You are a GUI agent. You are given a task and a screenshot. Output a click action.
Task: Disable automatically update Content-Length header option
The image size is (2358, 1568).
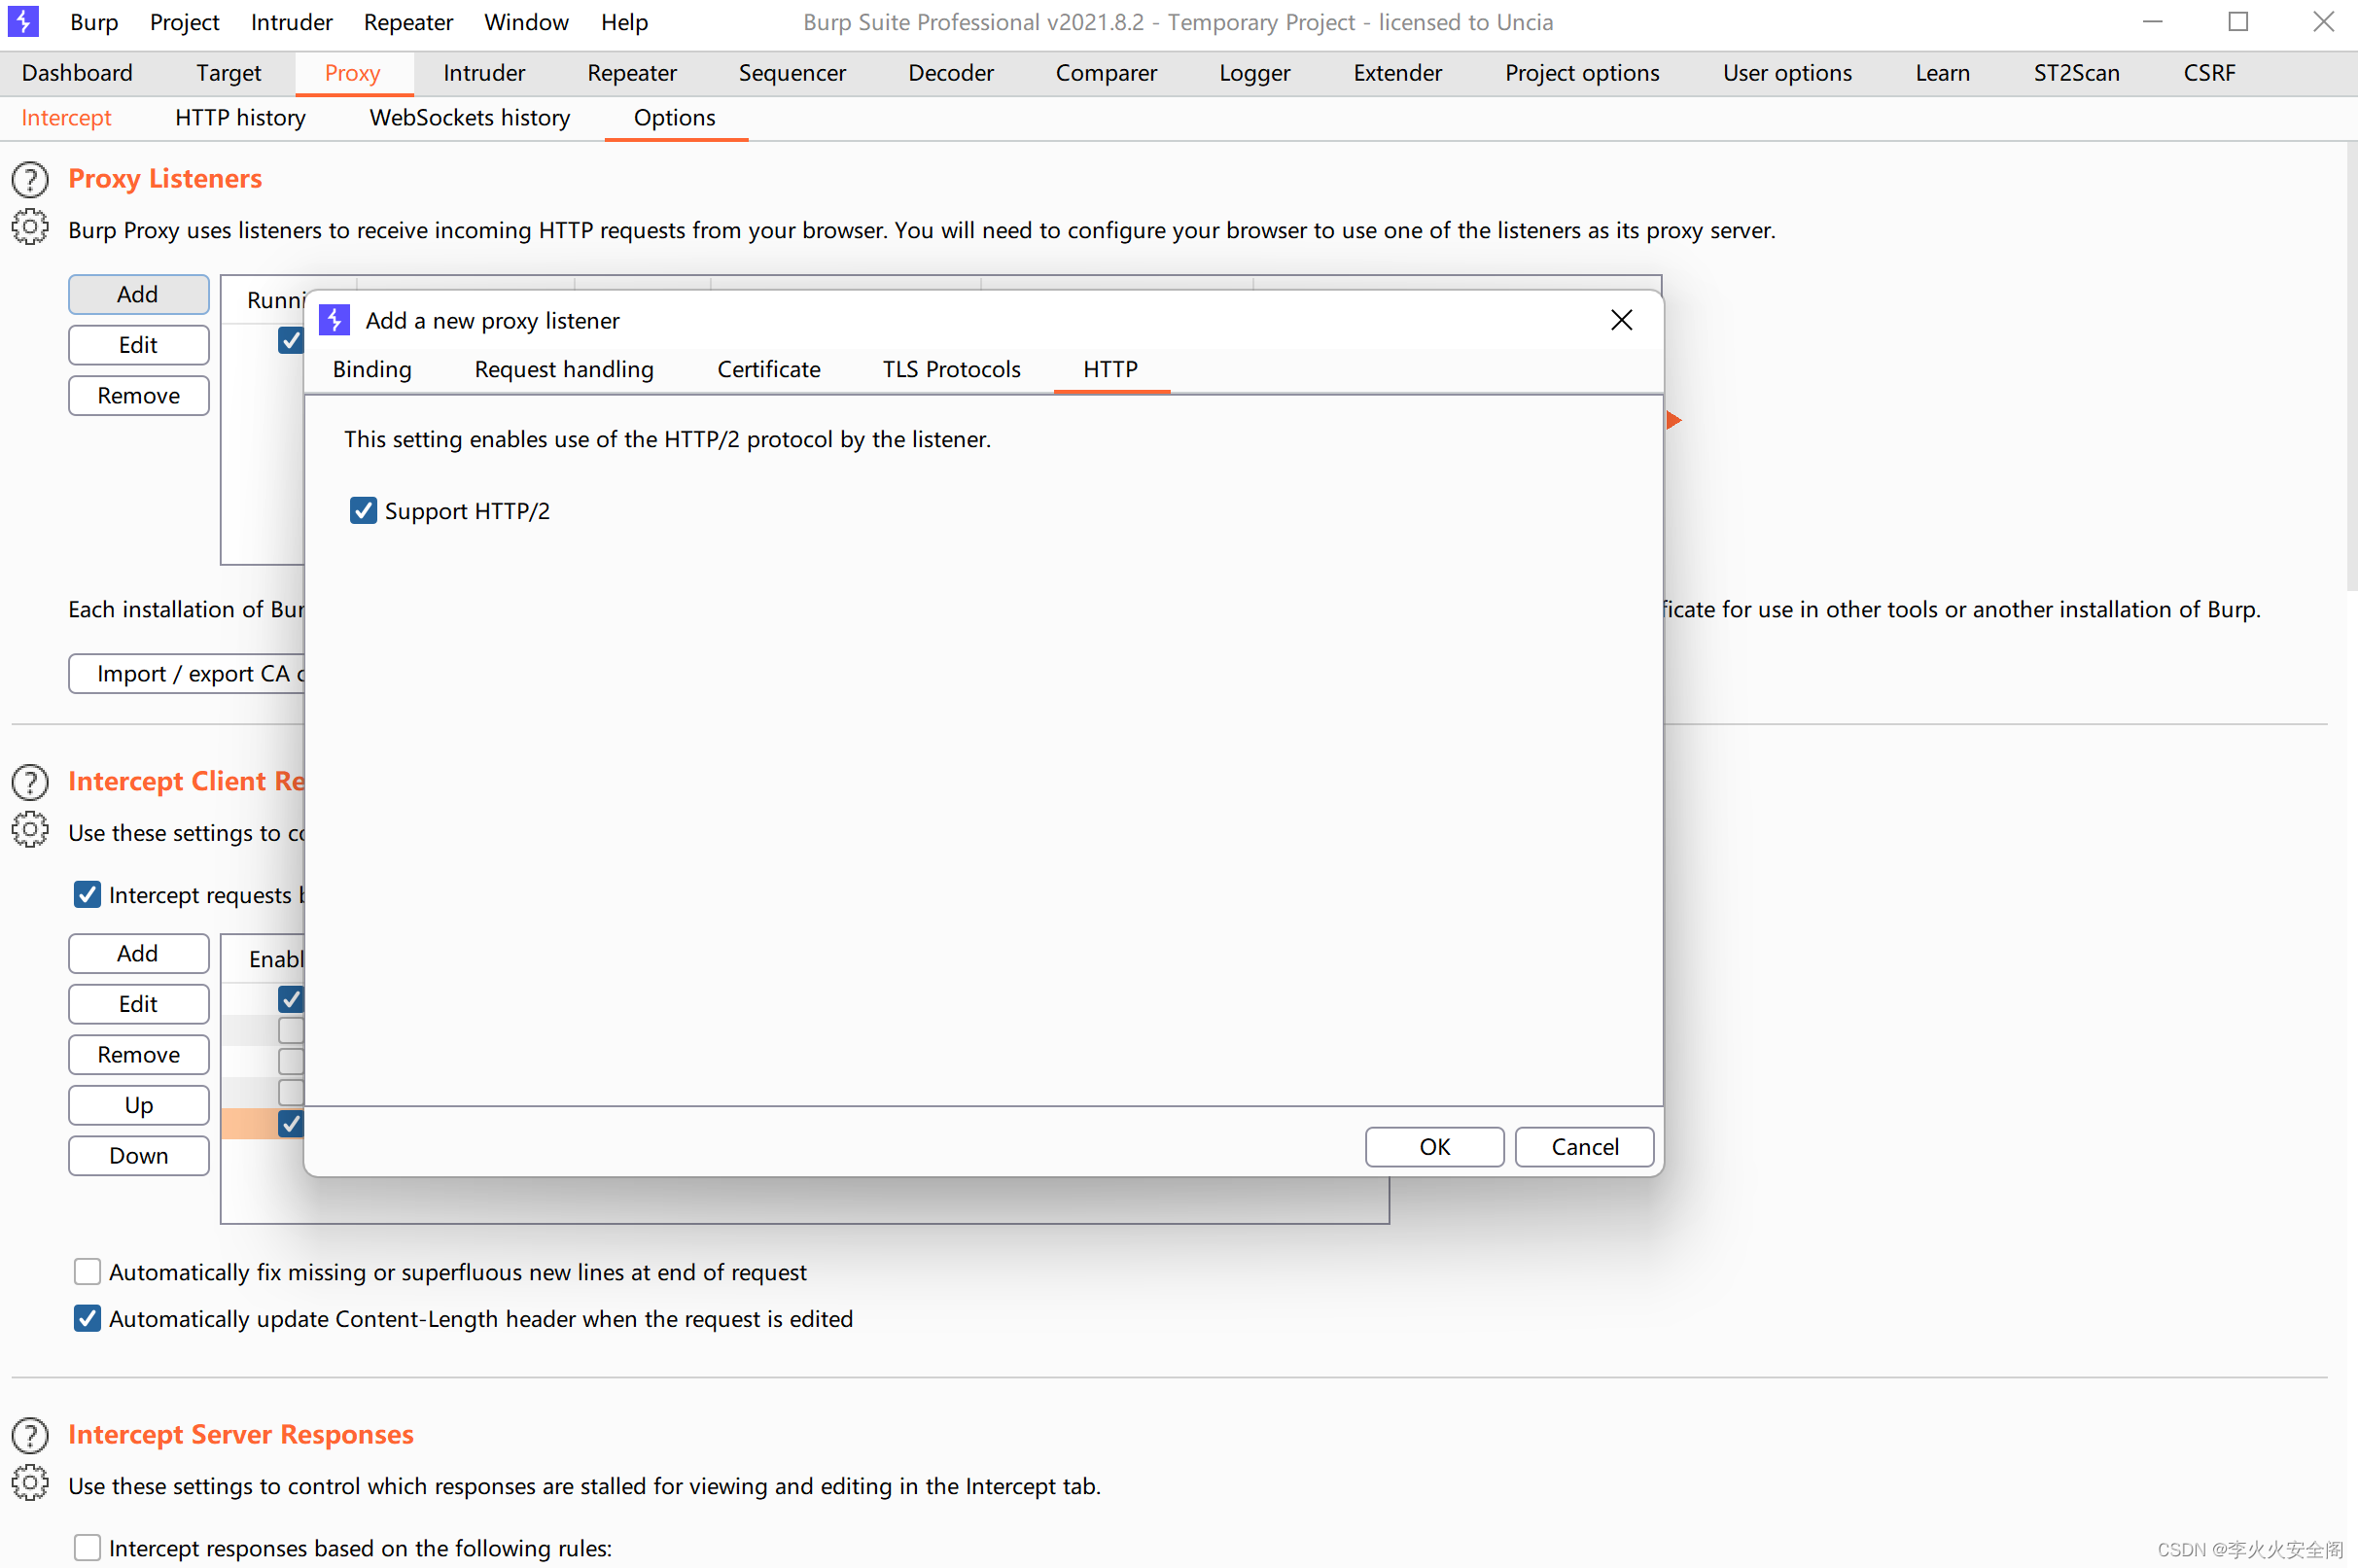(87, 1318)
